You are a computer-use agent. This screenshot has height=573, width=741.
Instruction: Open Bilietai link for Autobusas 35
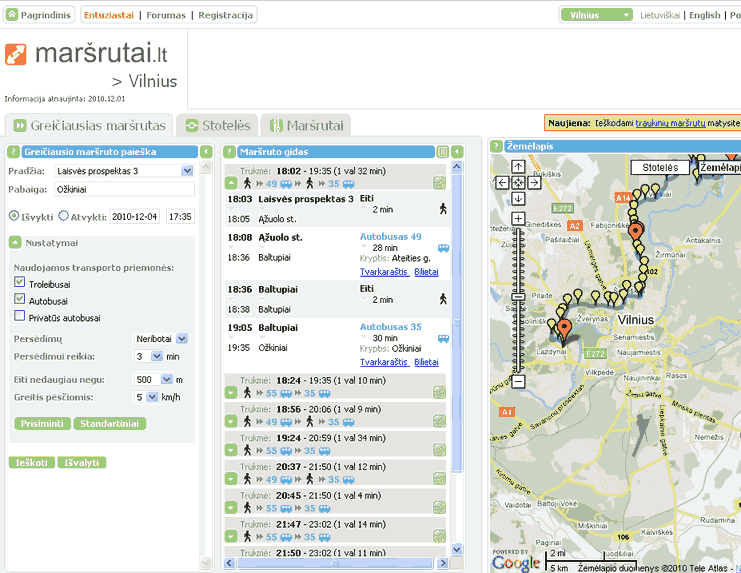click(426, 362)
